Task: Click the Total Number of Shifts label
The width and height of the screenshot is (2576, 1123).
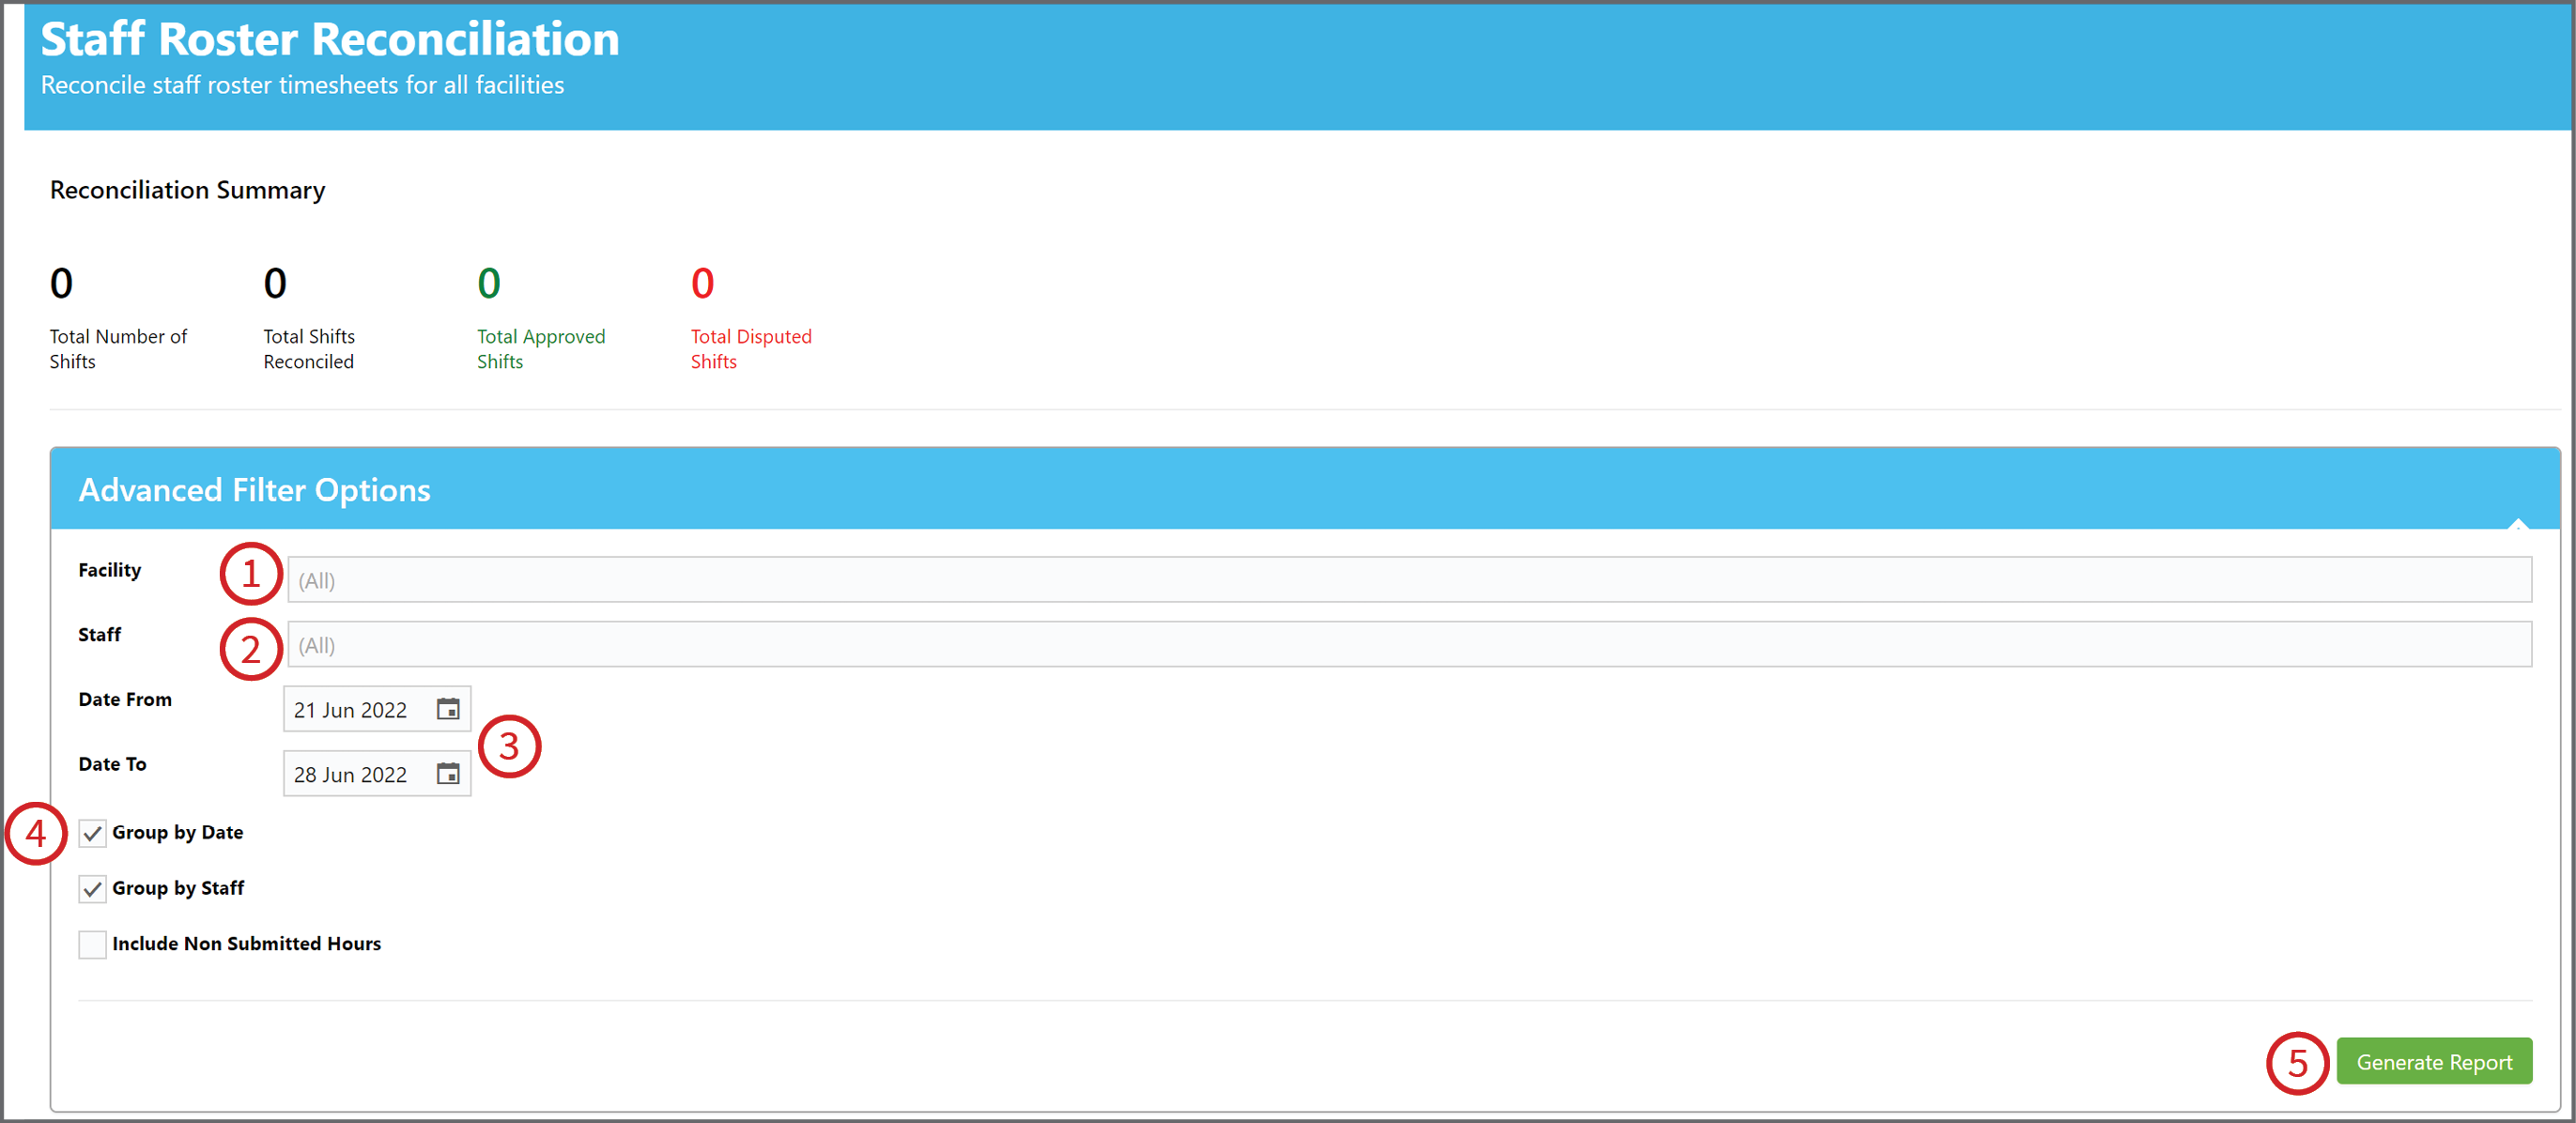Action: click(x=118, y=349)
